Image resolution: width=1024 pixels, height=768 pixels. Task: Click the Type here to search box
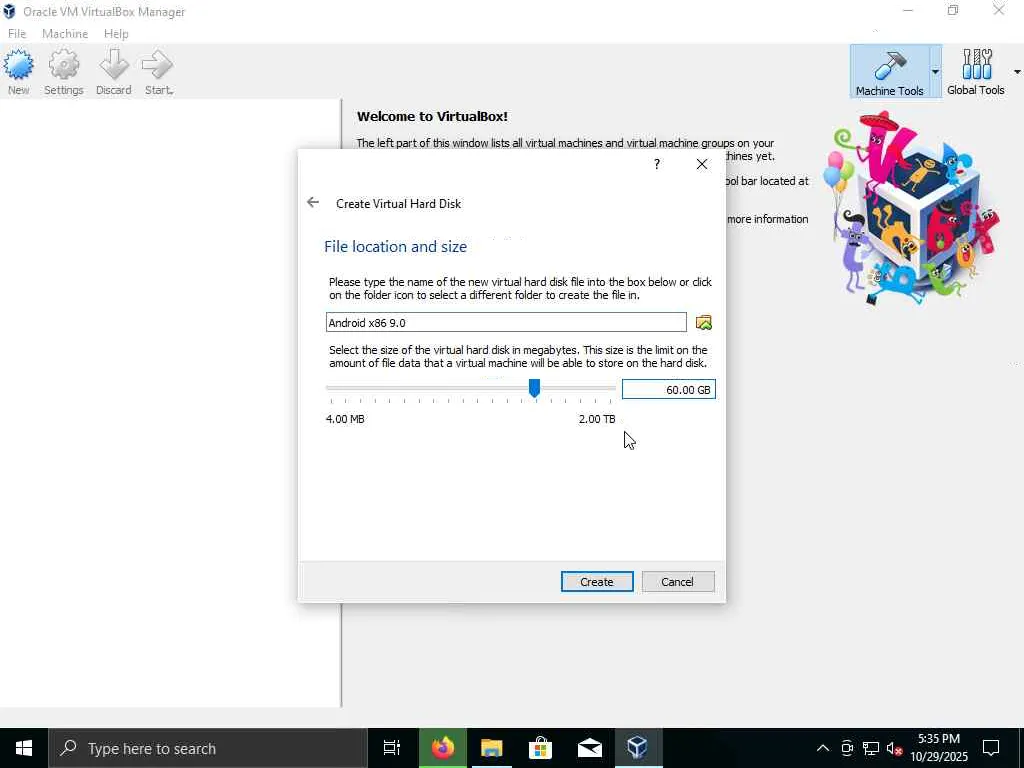[x=208, y=748]
